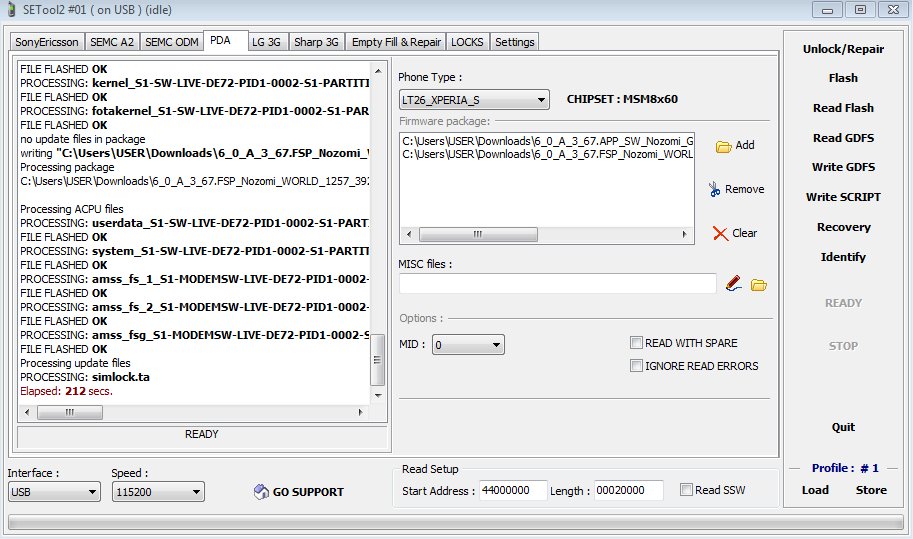This screenshot has height=539, width=913.
Task: Click the Profile: # 1 label
Action: tap(845, 468)
